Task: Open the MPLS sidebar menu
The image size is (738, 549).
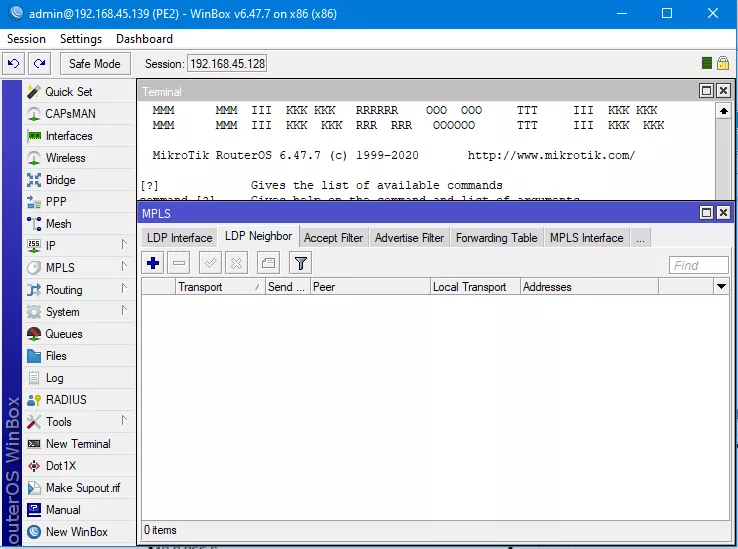Action: point(79,268)
